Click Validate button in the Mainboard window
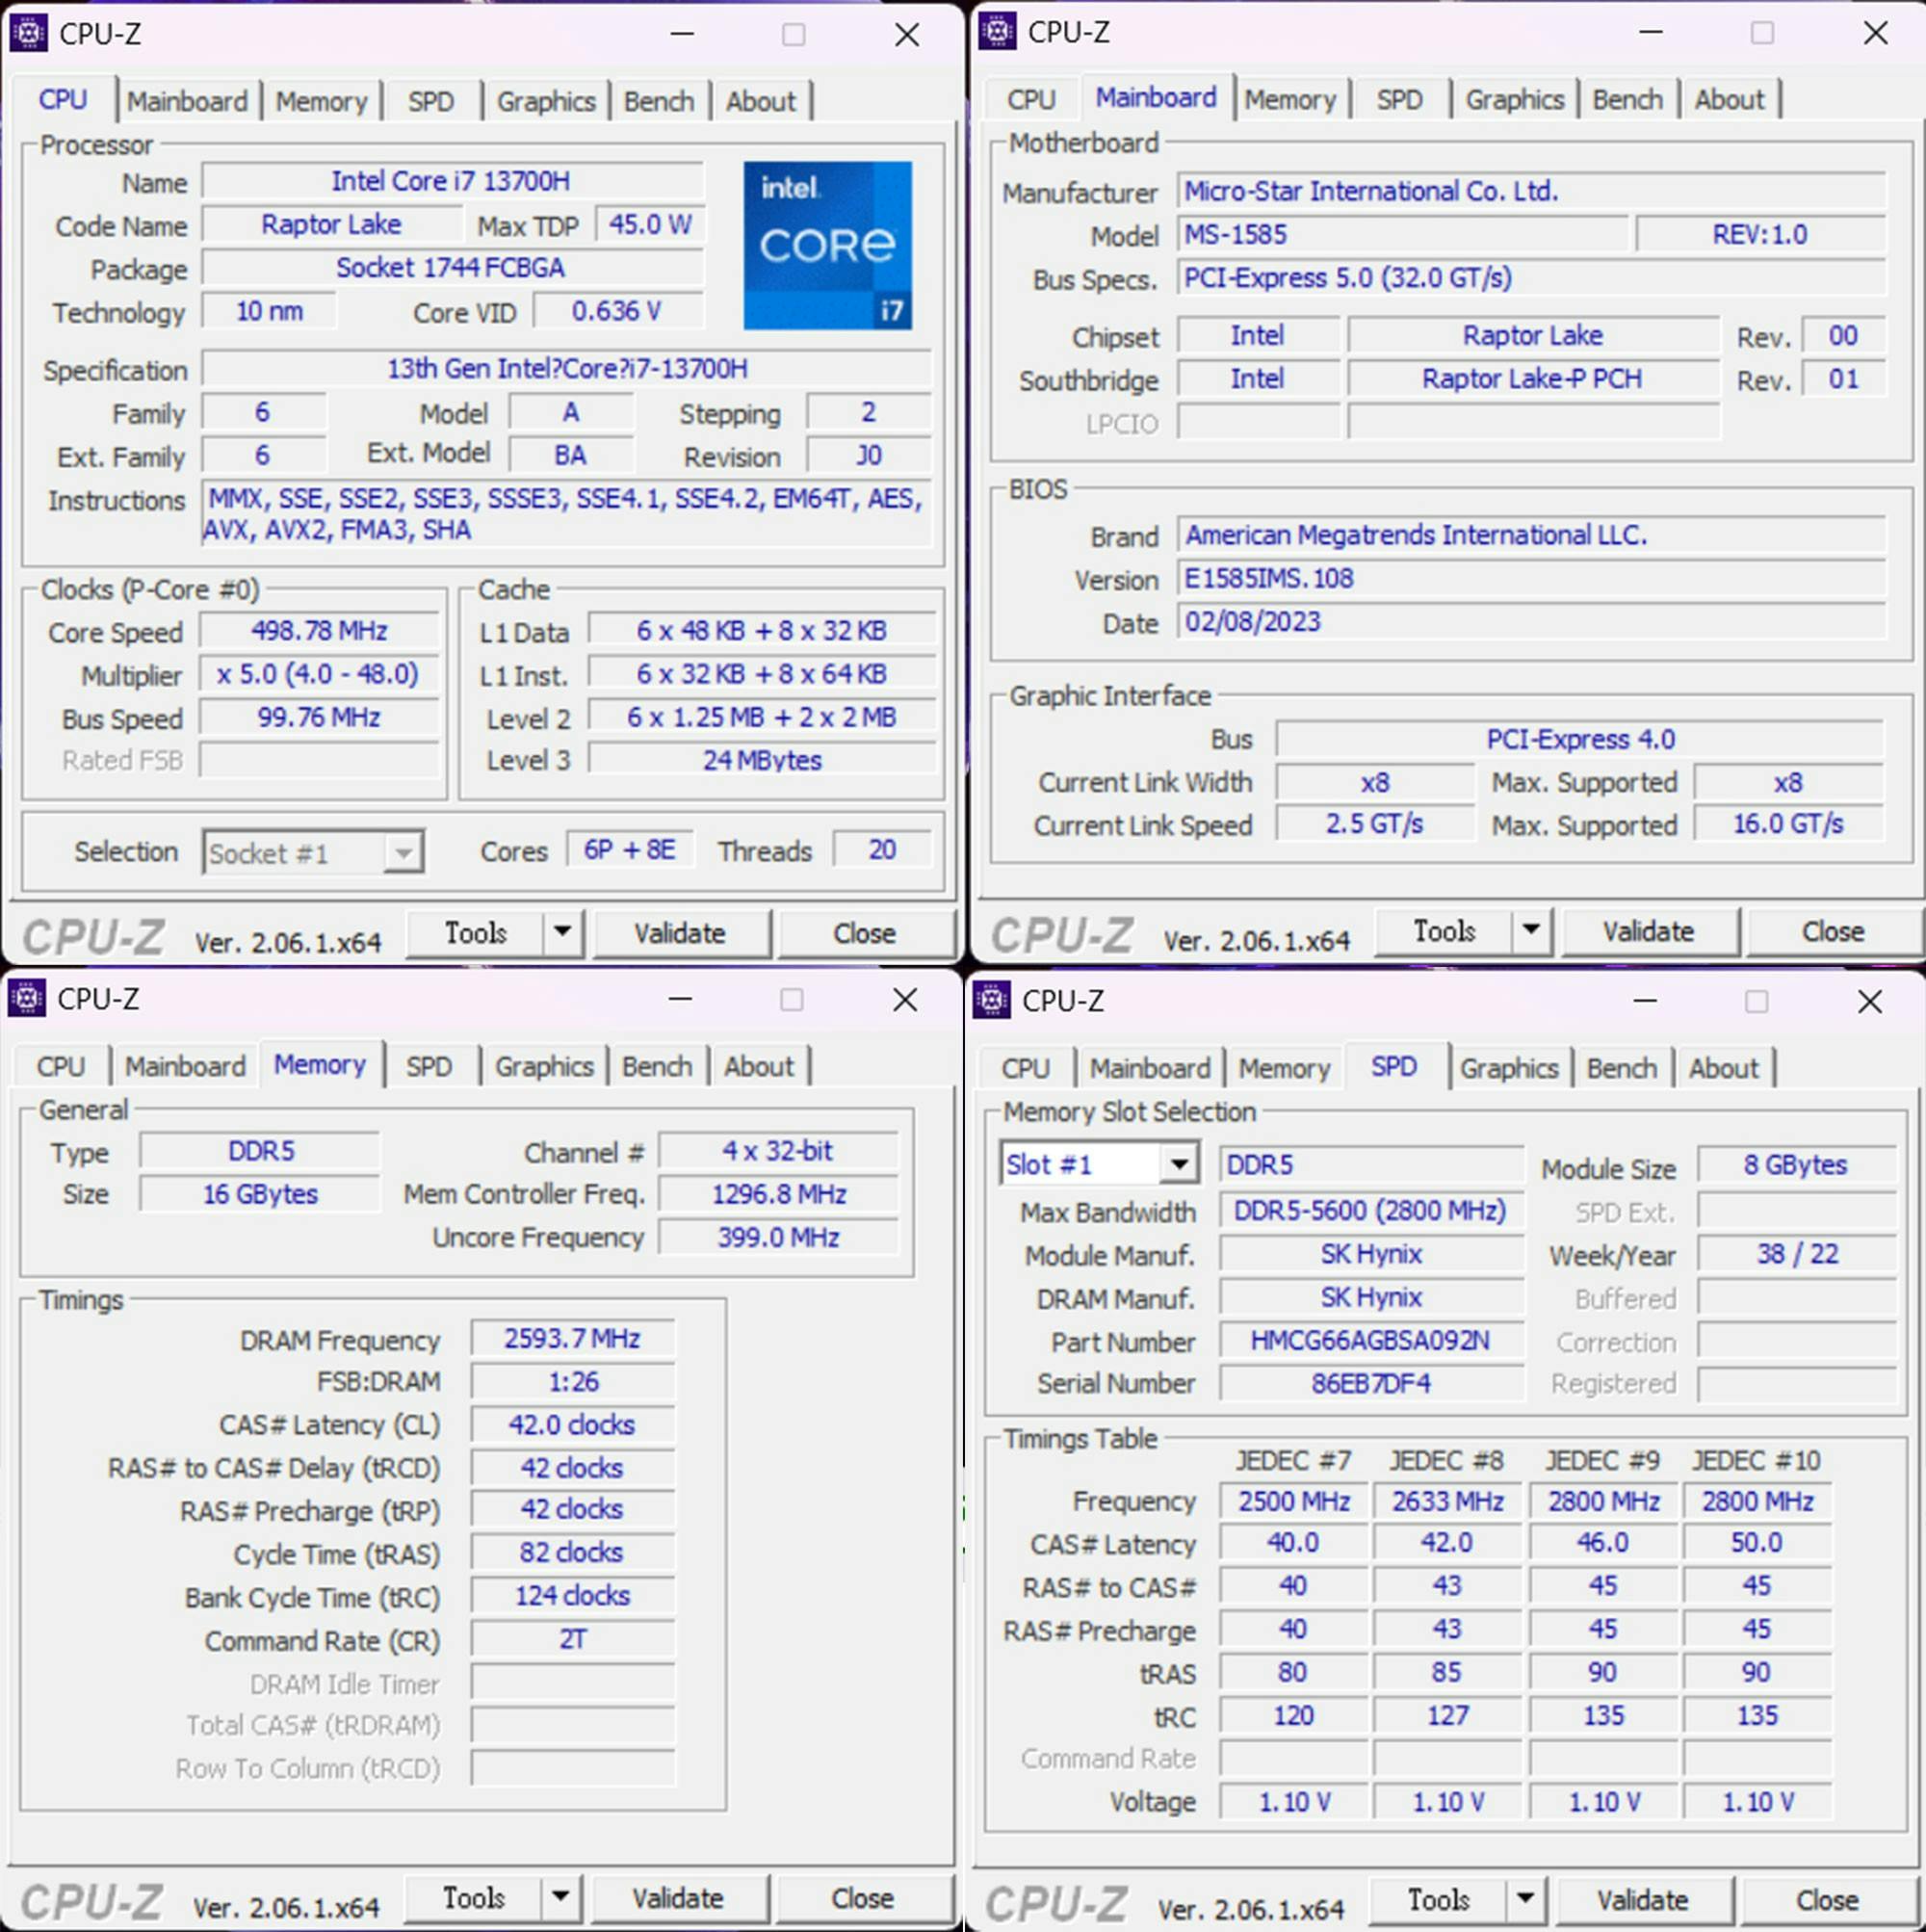 point(1649,931)
